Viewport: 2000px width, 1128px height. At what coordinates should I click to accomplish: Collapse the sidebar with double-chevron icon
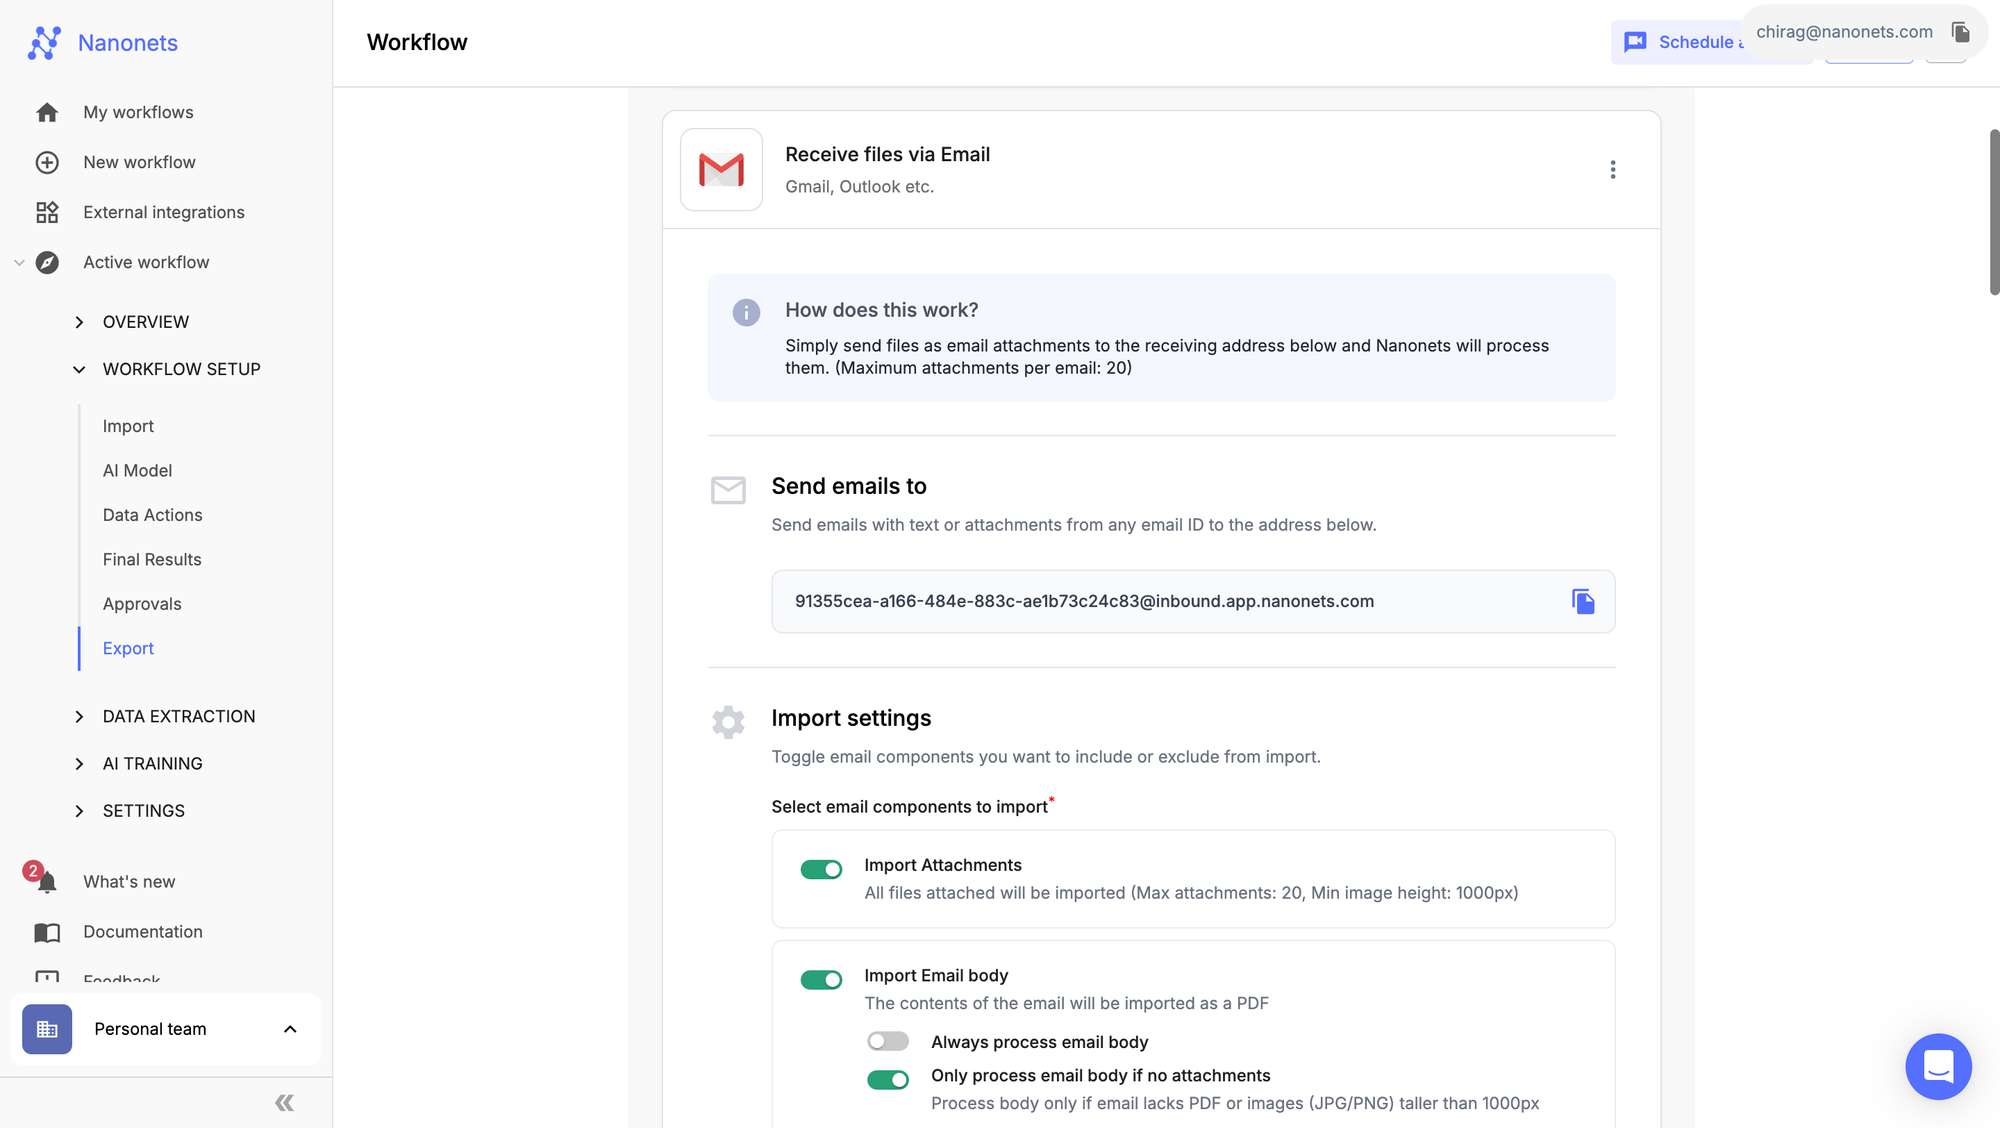(284, 1103)
